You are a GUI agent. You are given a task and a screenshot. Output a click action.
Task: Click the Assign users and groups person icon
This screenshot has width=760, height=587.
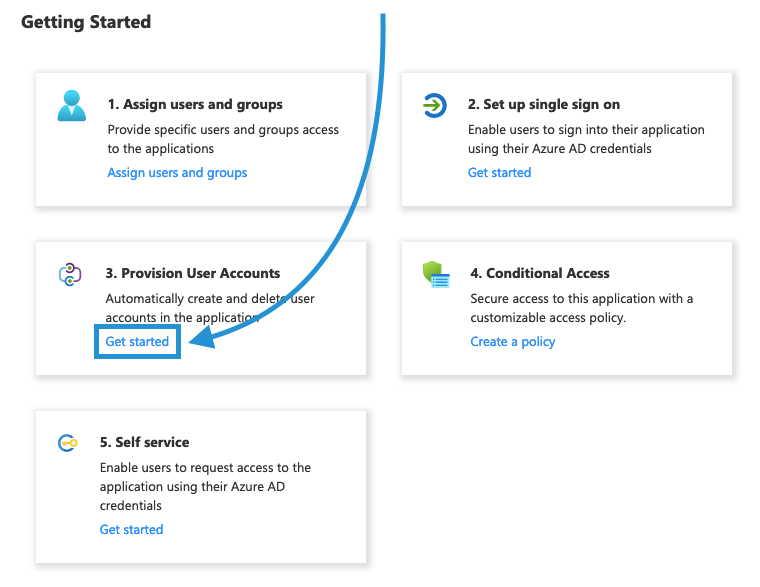72,105
